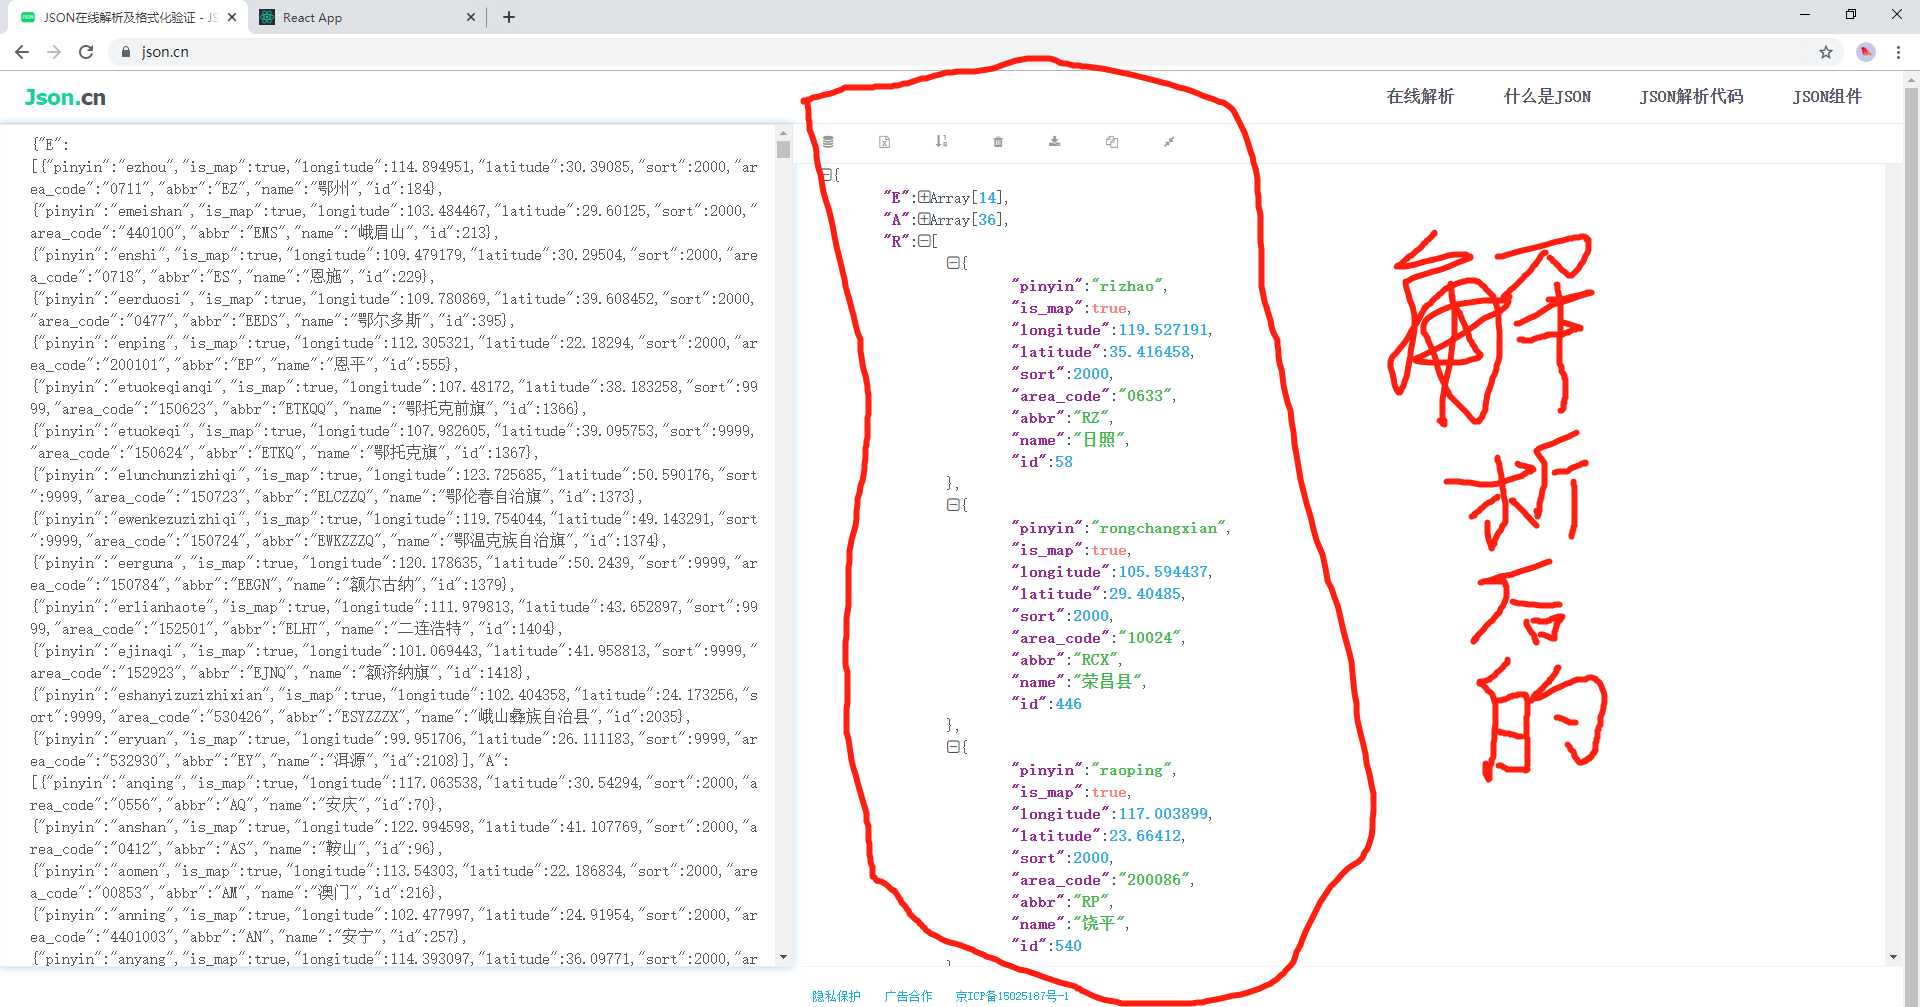Click the id value 58

pos(1063,462)
